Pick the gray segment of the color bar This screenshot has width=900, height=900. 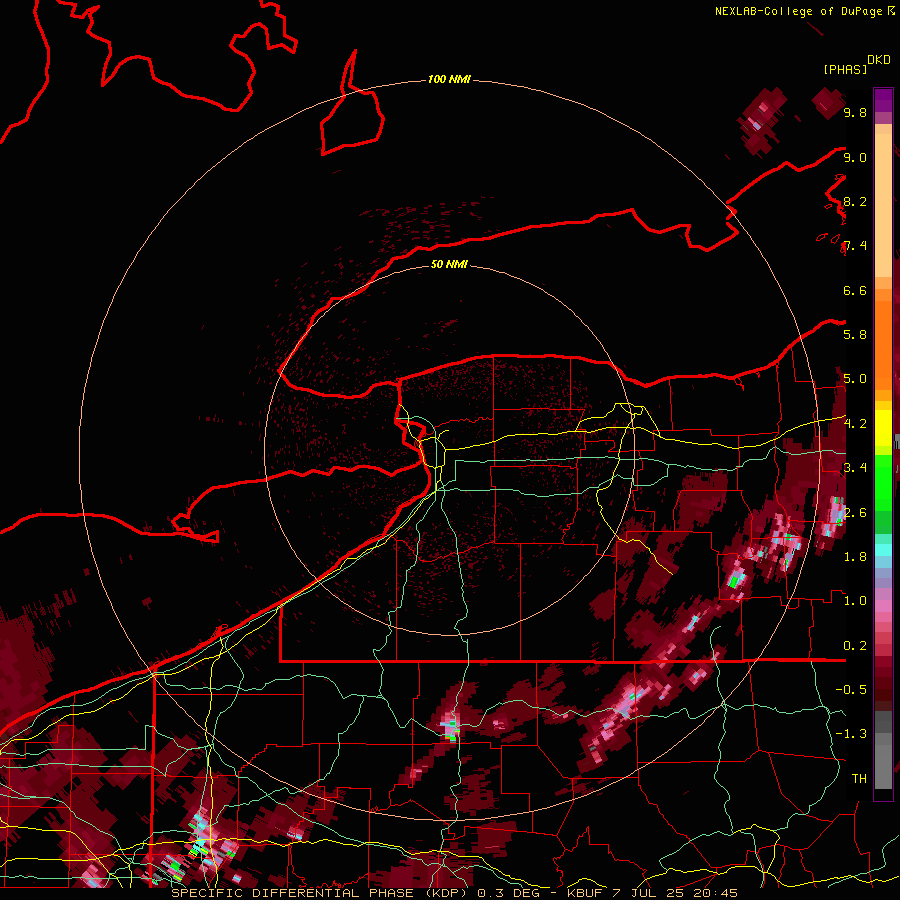coord(883,752)
